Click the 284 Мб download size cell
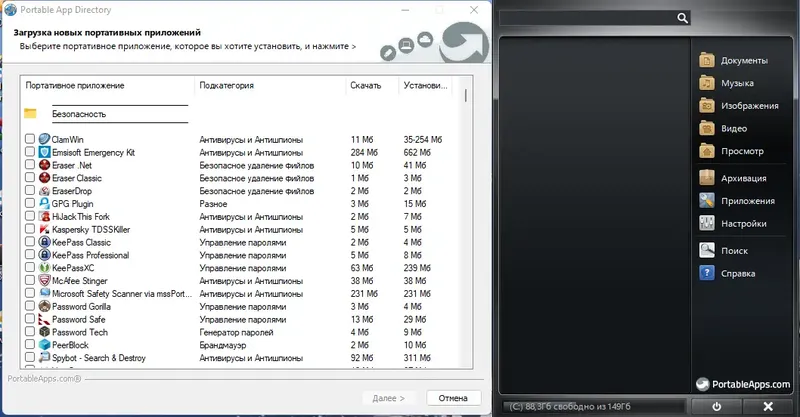800x417 pixels. pyautogui.click(x=364, y=152)
